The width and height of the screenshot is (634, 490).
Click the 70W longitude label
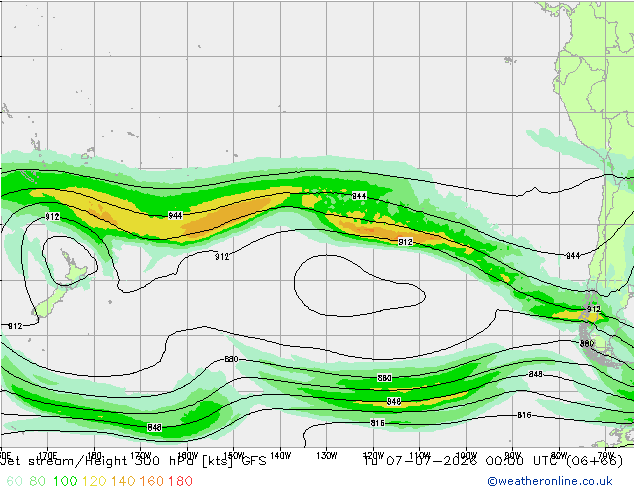[605, 456]
